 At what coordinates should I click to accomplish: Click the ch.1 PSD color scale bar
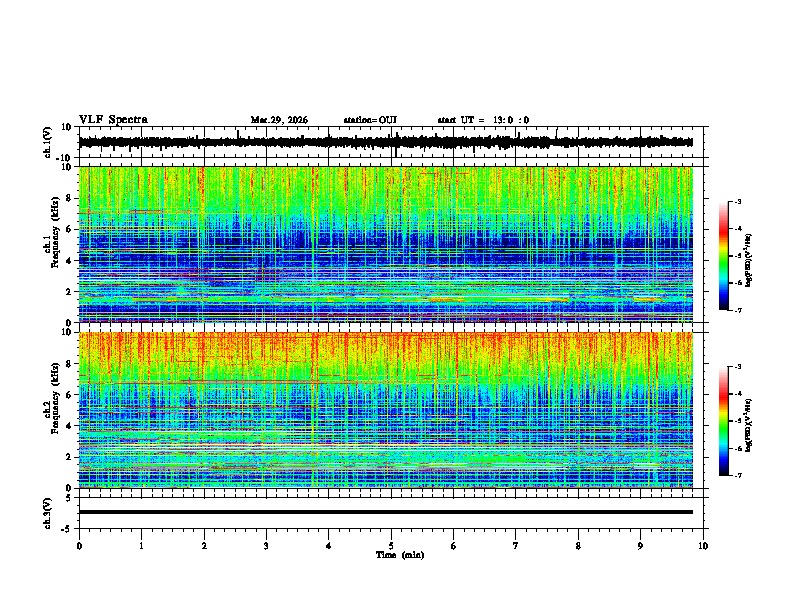tap(724, 256)
